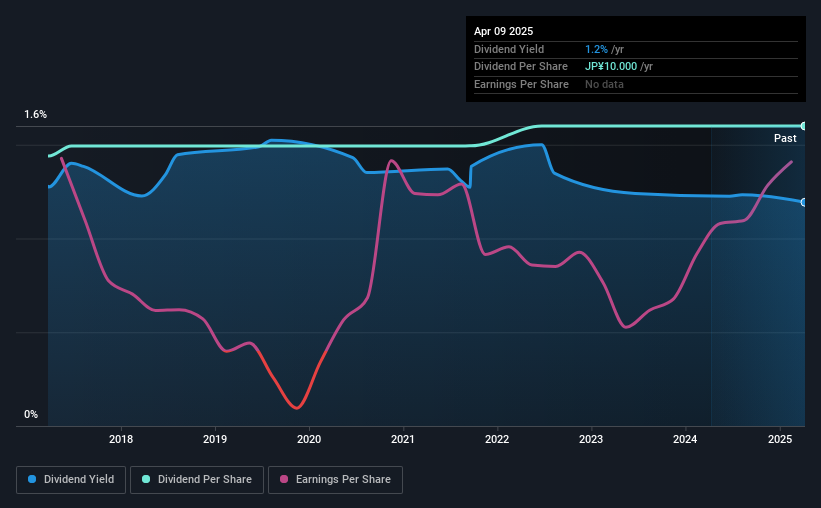This screenshot has height=508, width=821.
Task: Click the pink Earnings Per Share legend dot
Action: coord(284,479)
